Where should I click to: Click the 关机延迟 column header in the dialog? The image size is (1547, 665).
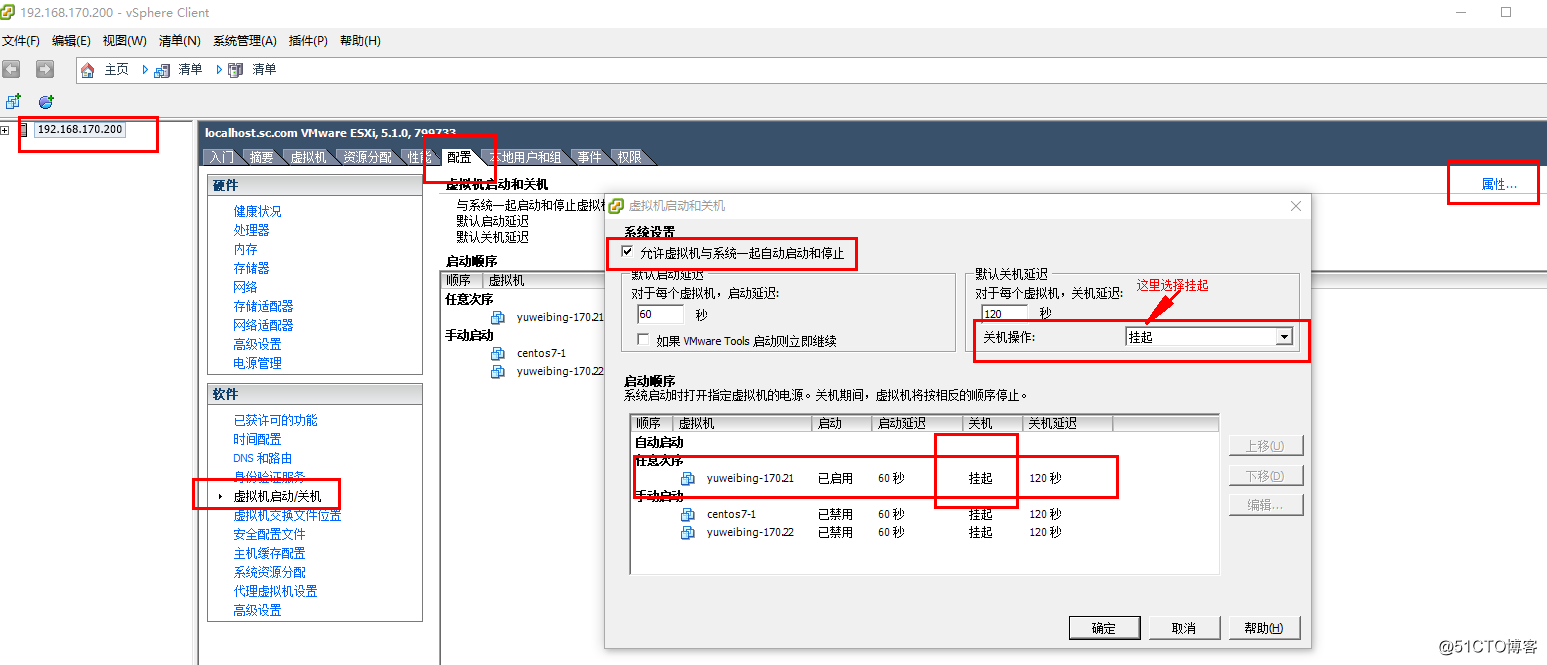coord(1067,423)
